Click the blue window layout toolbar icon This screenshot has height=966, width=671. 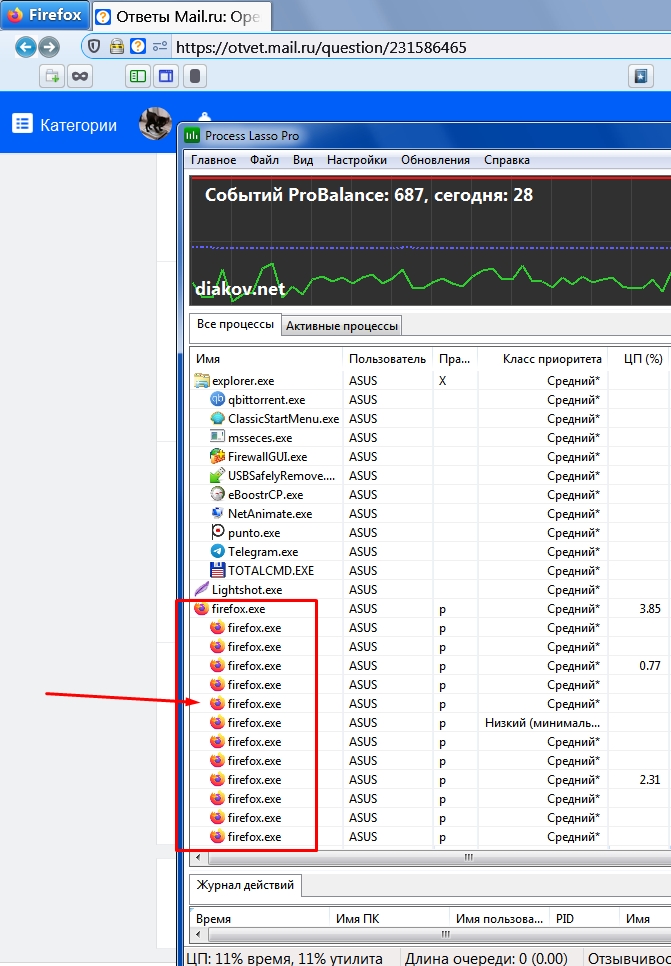click(x=166, y=76)
